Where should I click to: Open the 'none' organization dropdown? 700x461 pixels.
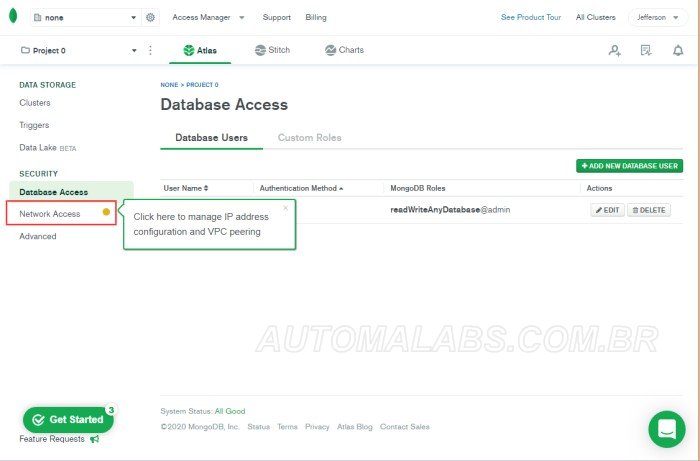click(86, 17)
